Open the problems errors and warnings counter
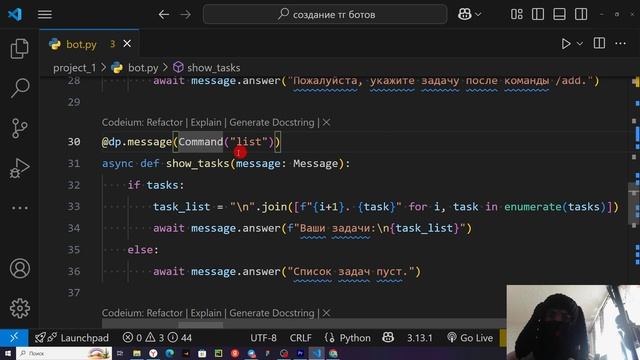 point(157,338)
